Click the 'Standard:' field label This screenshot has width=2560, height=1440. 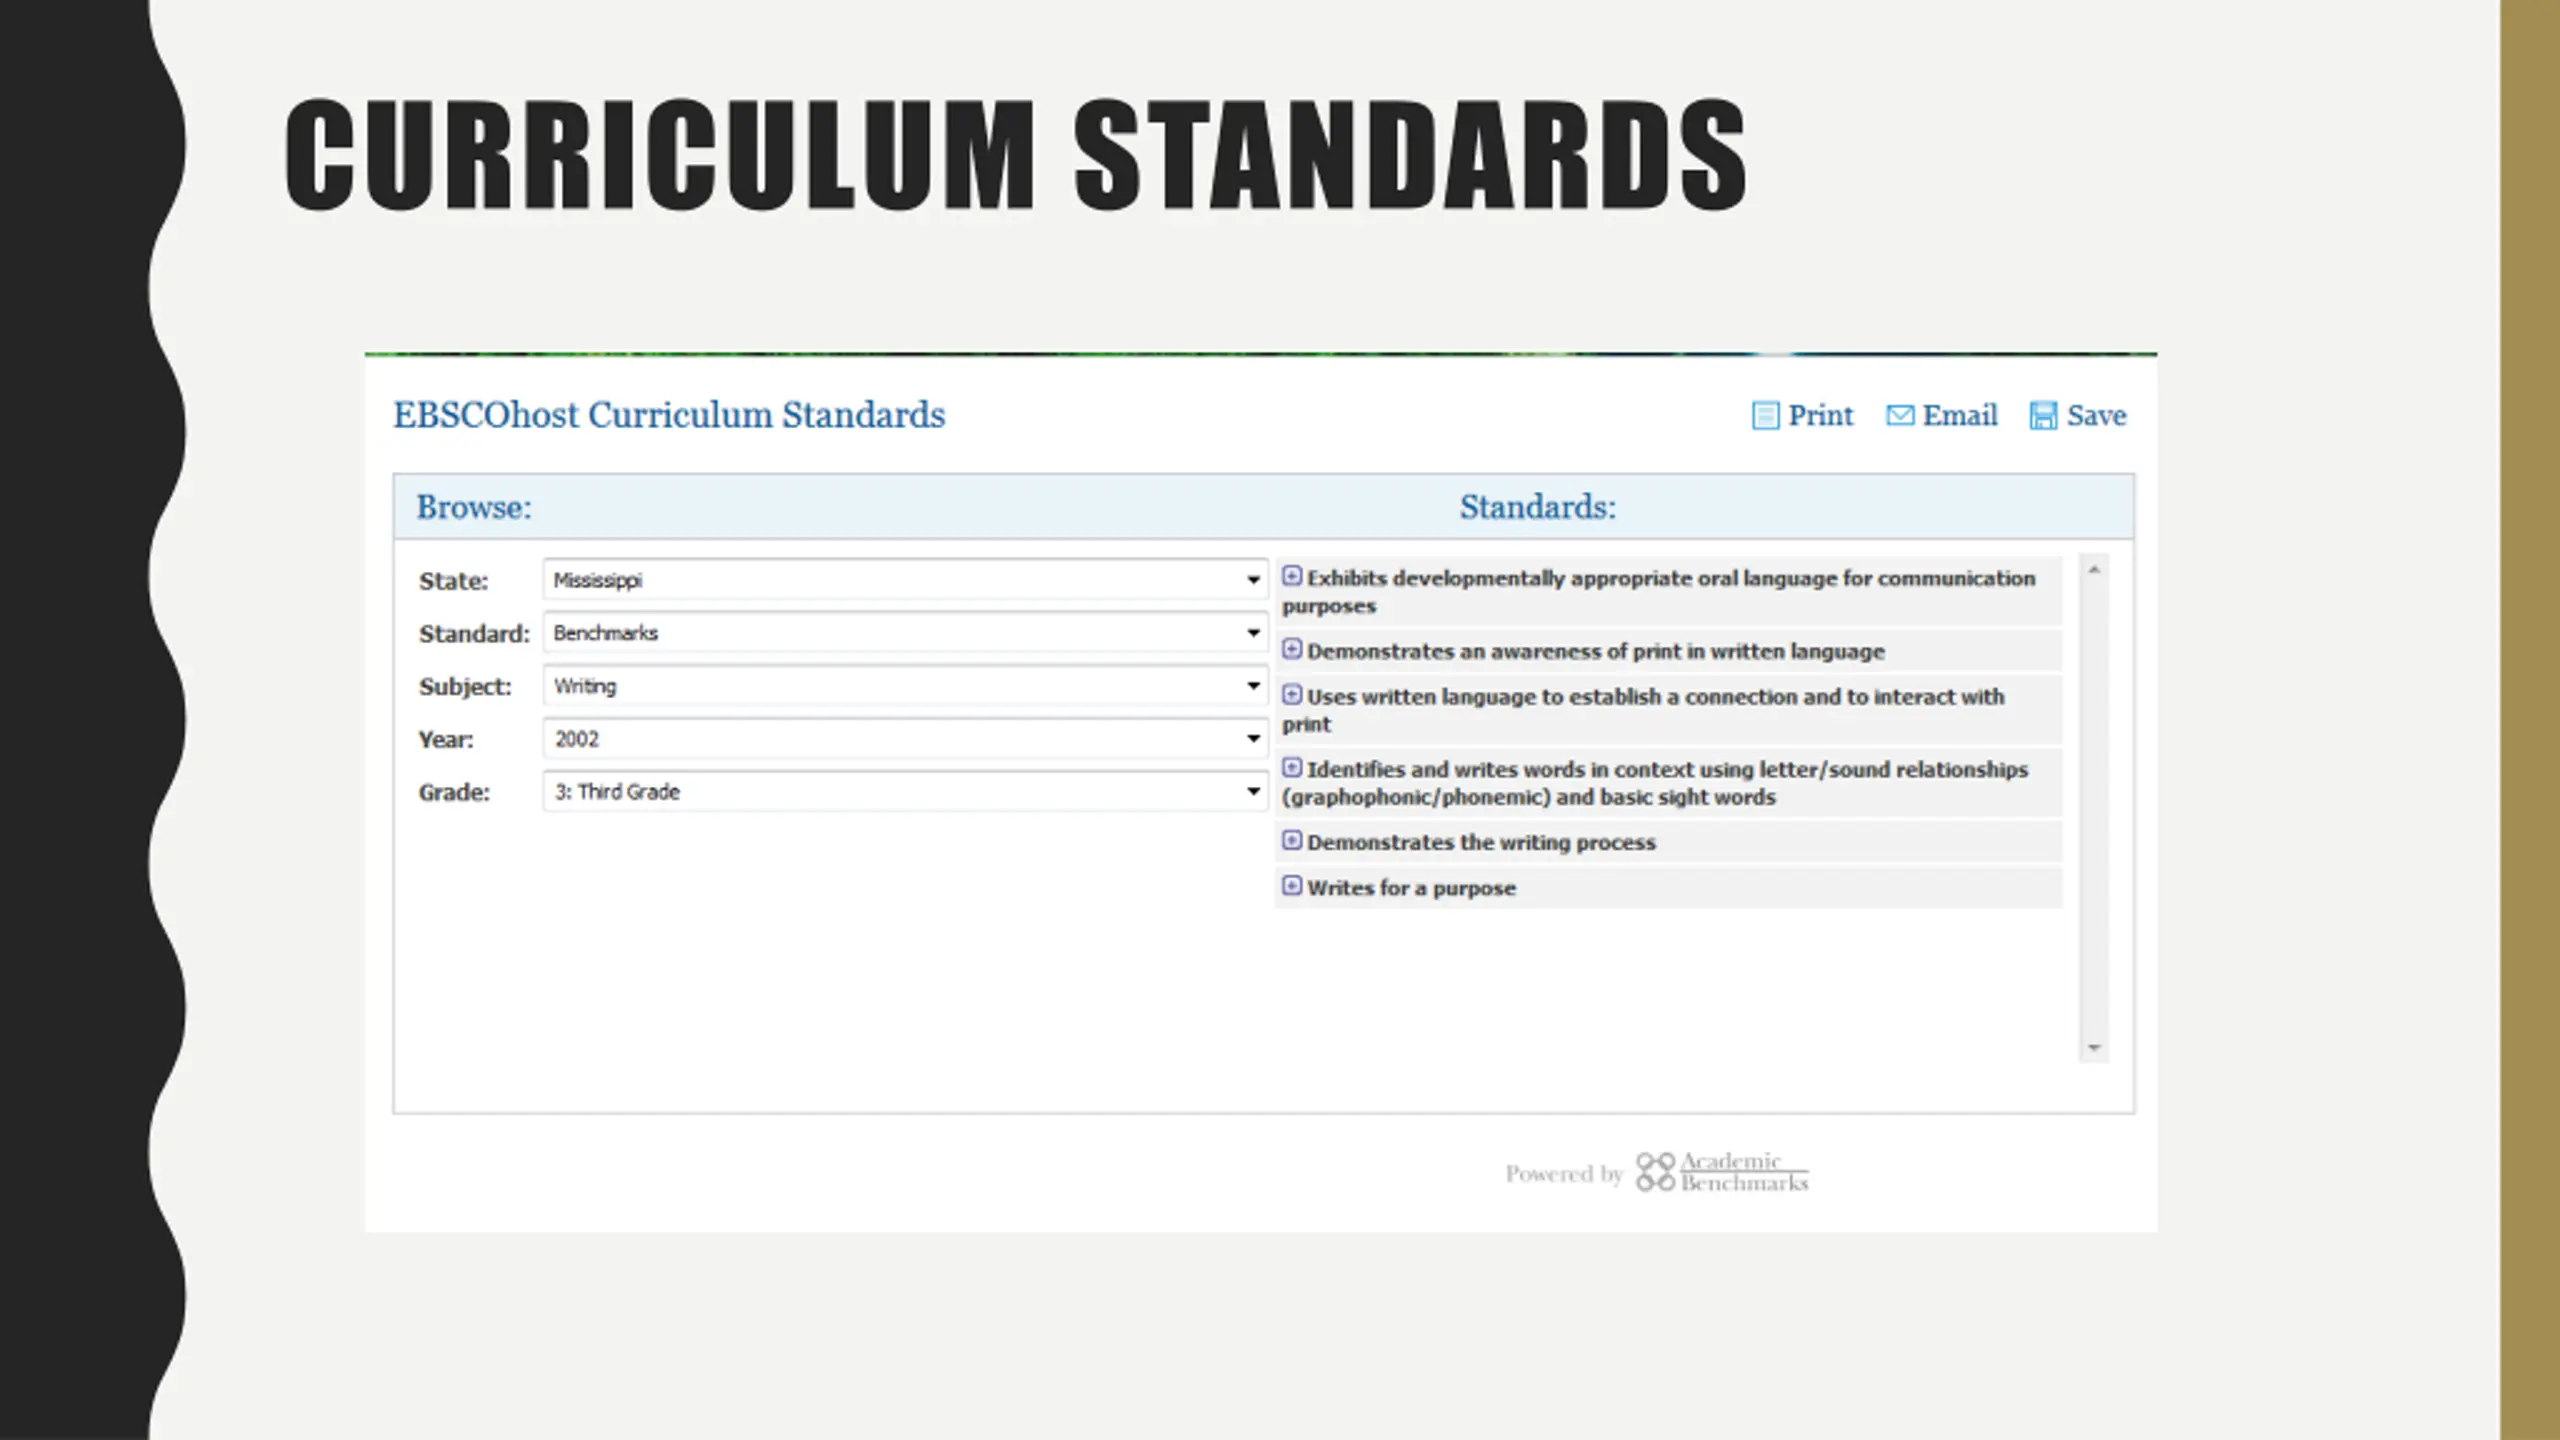click(x=474, y=634)
